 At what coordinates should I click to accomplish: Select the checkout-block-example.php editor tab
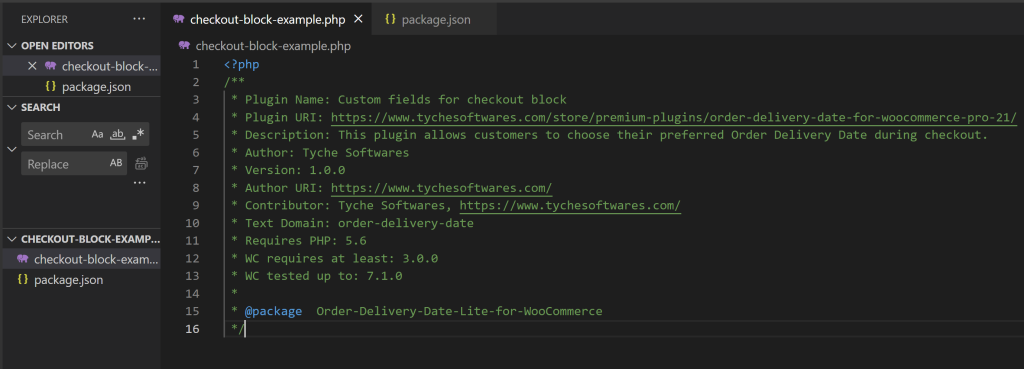tap(267, 20)
